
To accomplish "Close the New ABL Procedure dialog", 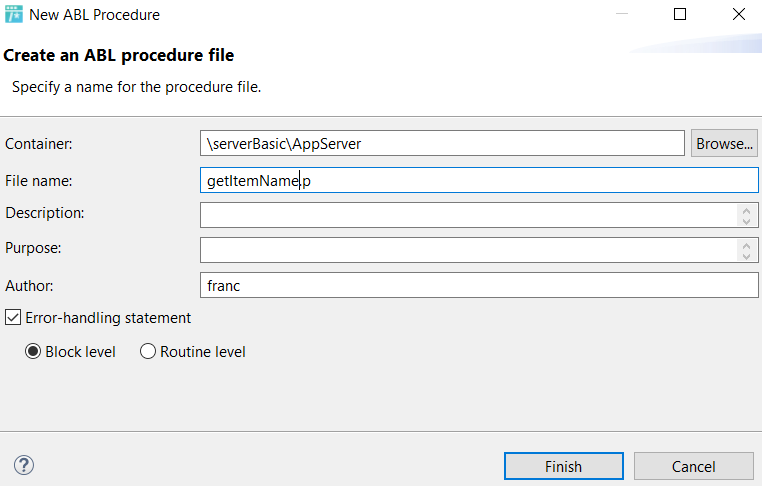I will (739, 14).
